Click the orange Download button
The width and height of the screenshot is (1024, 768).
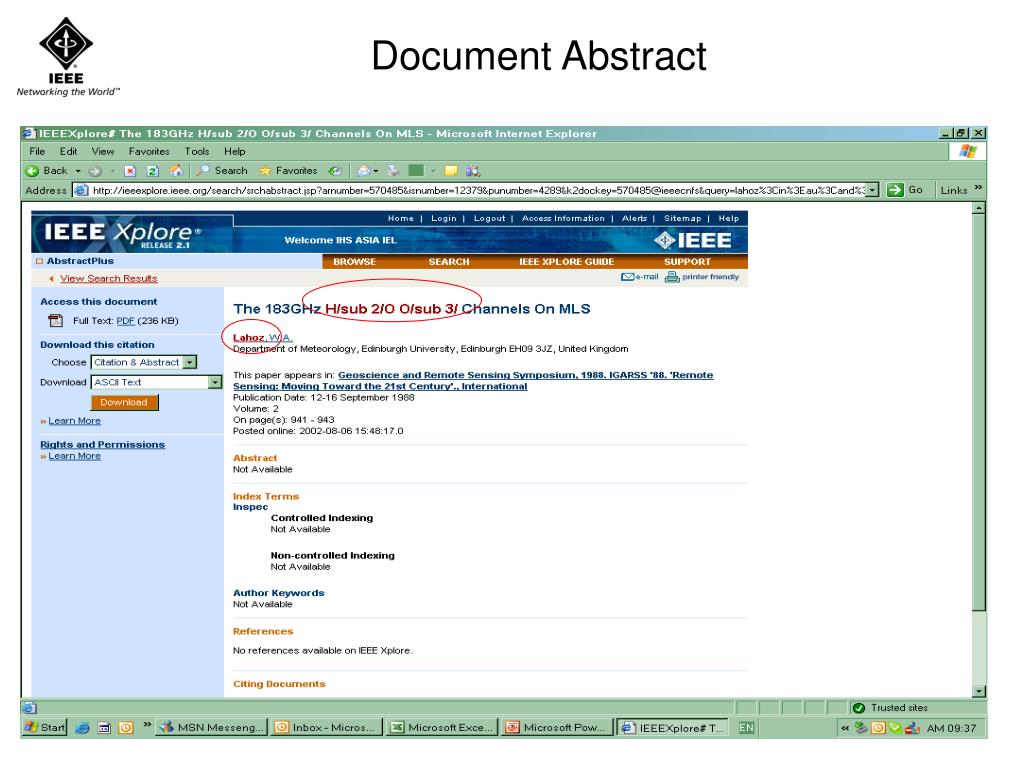click(124, 403)
